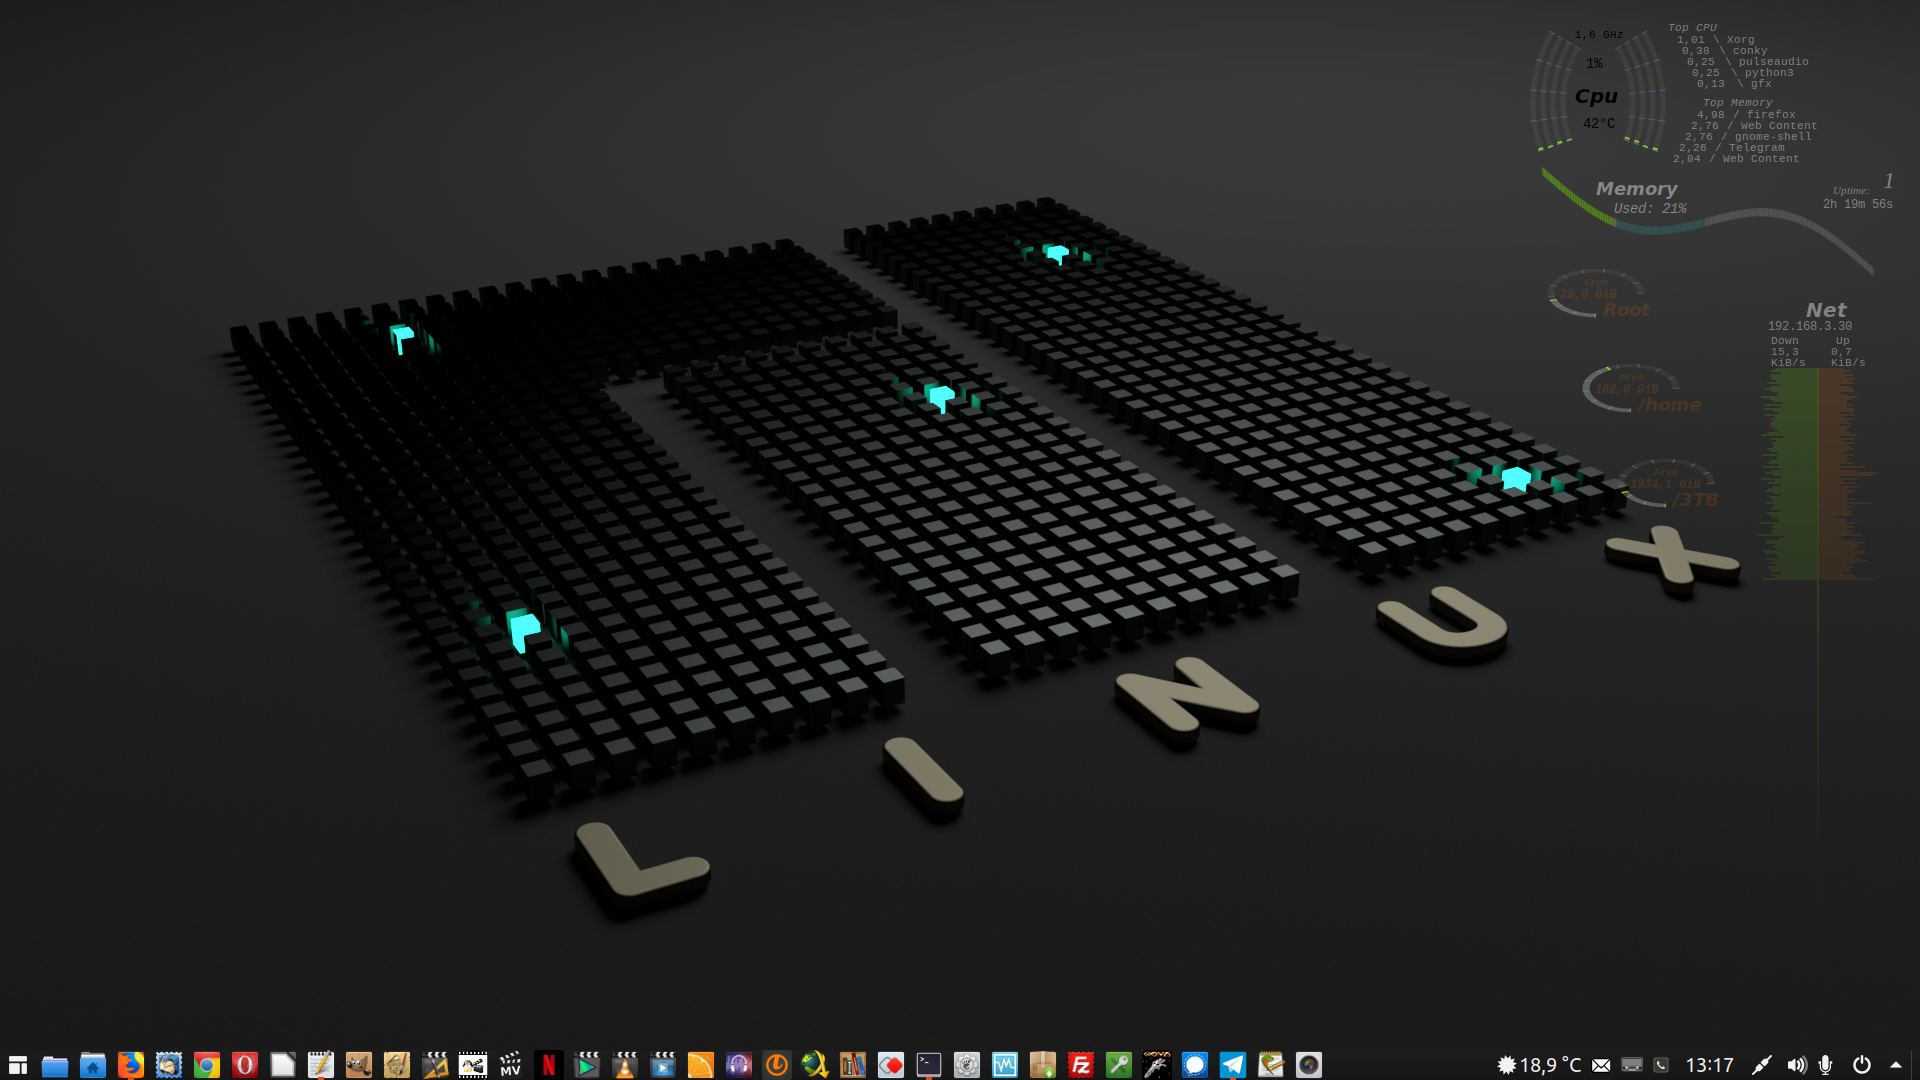Expand hidden system tray arrow
The width and height of the screenshot is (1920, 1080).
pyautogui.click(x=1896, y=1065)
